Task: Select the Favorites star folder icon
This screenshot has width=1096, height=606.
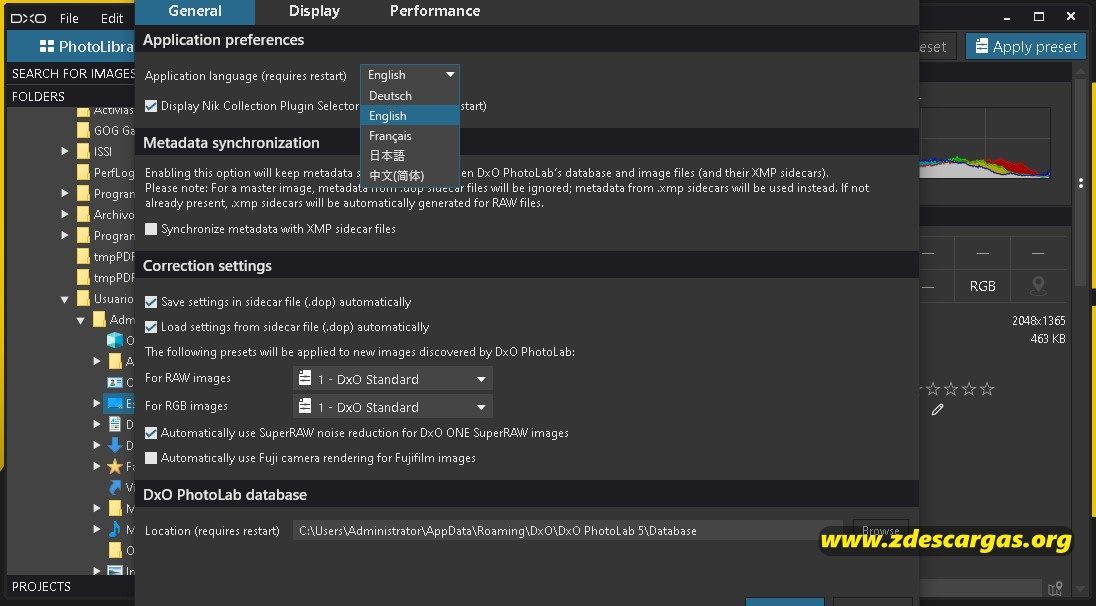Action: click(x=115, y=466)
